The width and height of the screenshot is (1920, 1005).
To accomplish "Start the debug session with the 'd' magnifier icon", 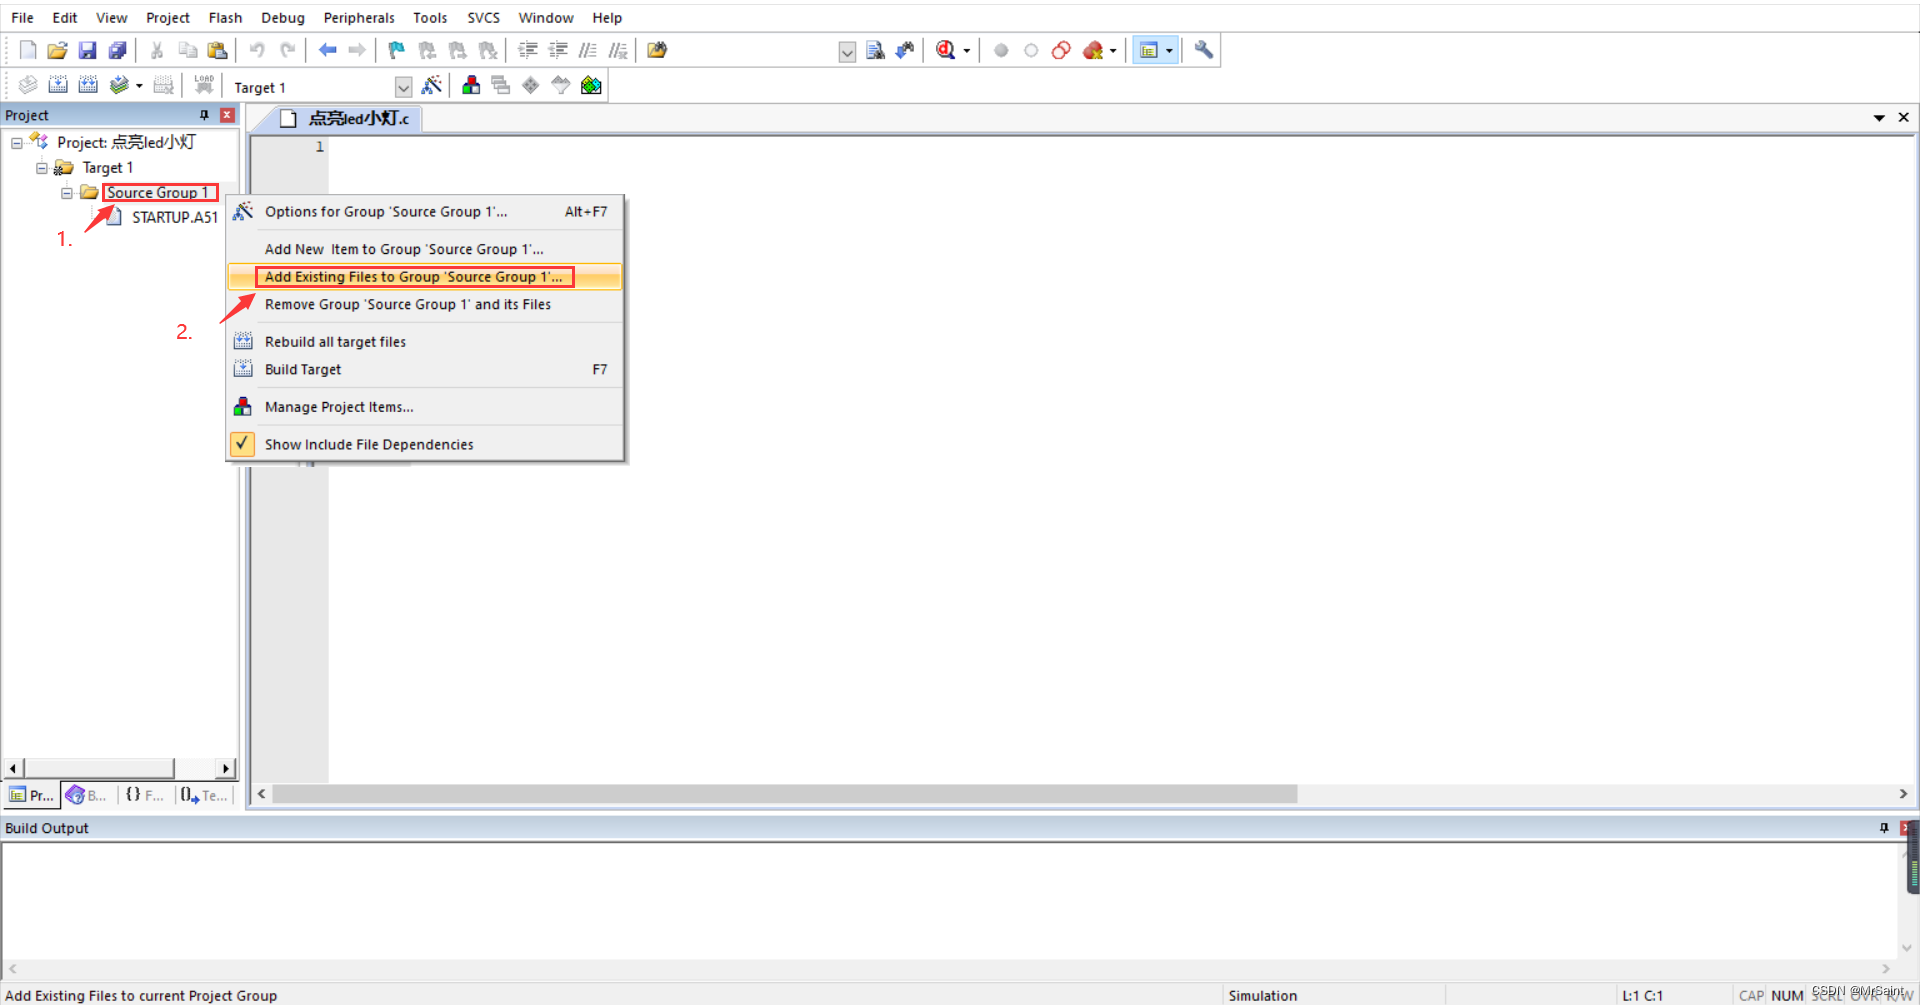I will [x=945, y=50].
